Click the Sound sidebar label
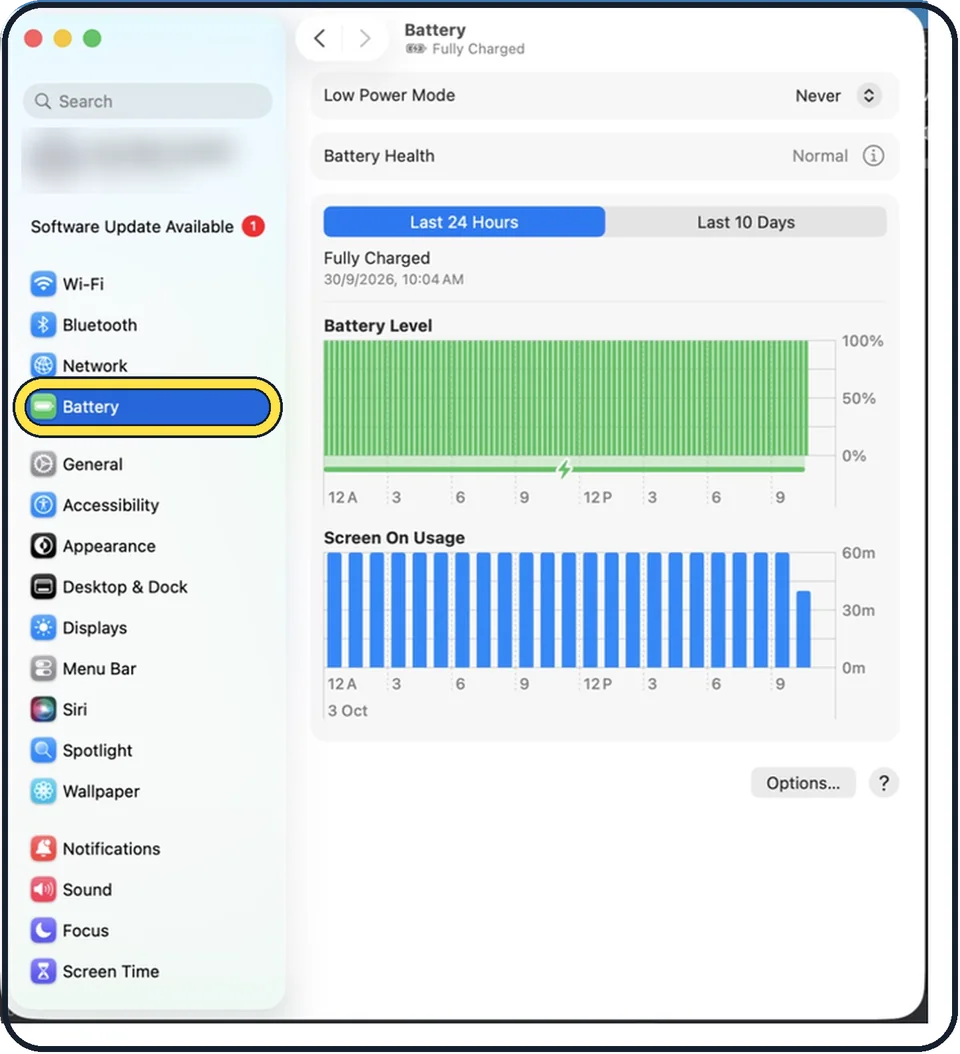Image resolution: width=960 pixels, height=1054 pixels. [x=87, y=890]
